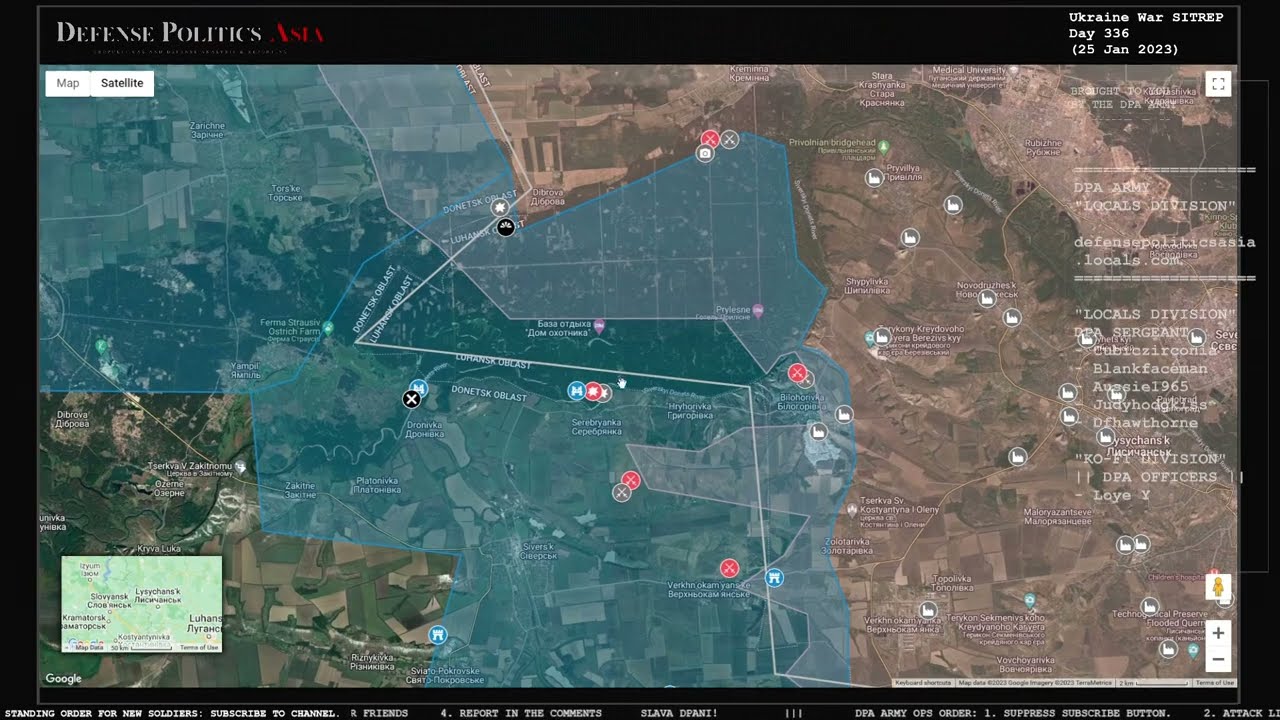Click the Zakitne village label
The height and width of the screenshot is (720, 1280).
[301, 491]
